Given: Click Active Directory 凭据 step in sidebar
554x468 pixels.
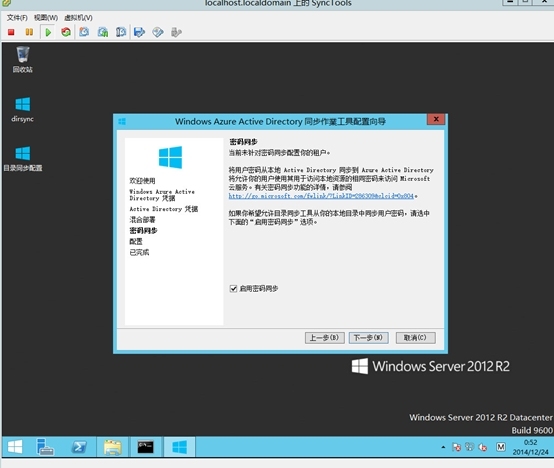Looking at the screenshot, I should [x=164, y=209].
